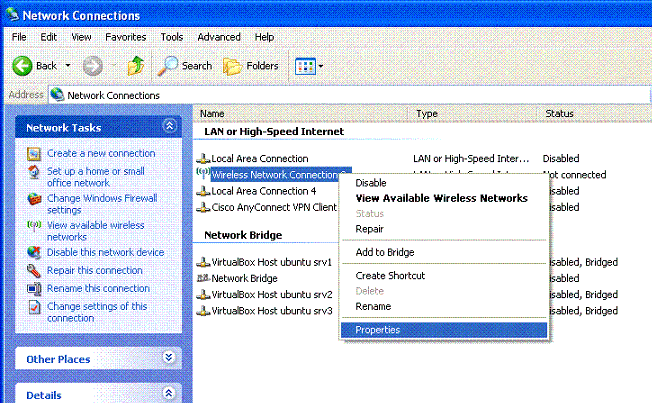This screenshot has width=653, height=403.
Task: Click the Create a new connection icon
Action: click(x=34, y=154)
